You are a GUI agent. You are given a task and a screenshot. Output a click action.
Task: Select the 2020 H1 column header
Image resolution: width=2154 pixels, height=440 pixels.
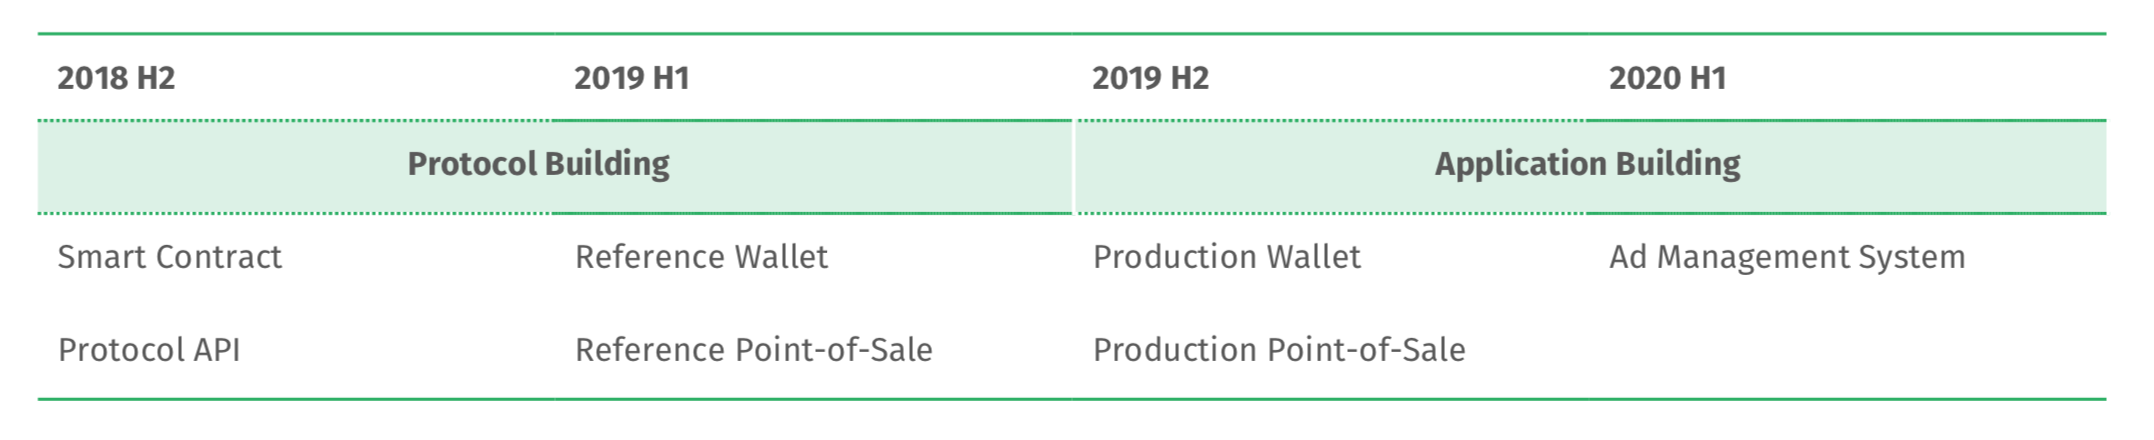click(1668, 78)
